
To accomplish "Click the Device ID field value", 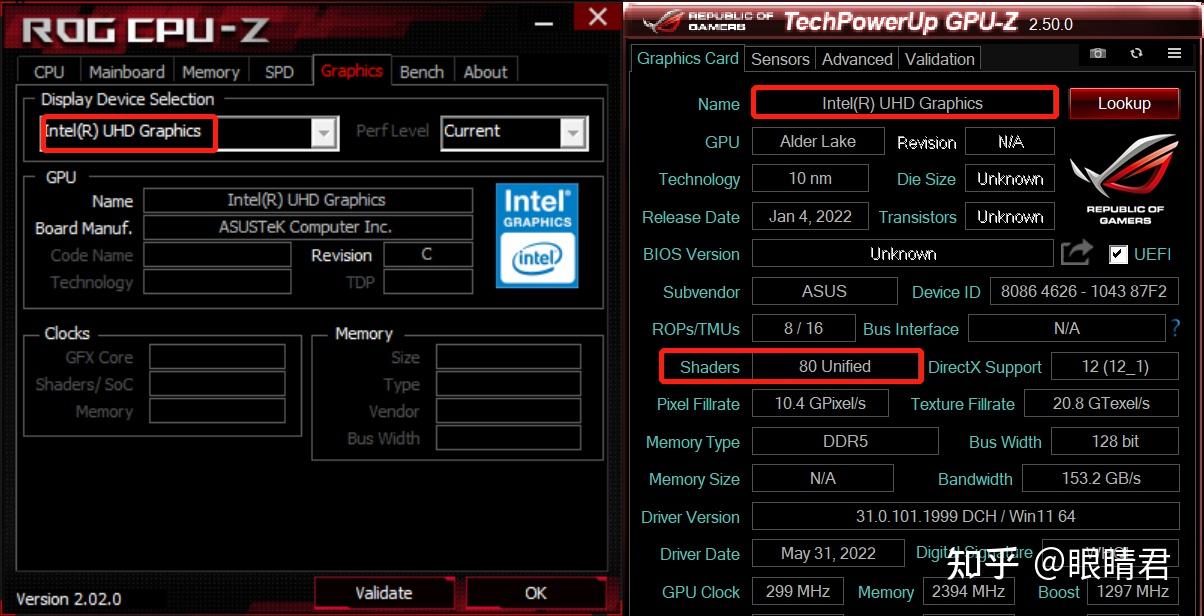I will click(x=1083, y=291).
